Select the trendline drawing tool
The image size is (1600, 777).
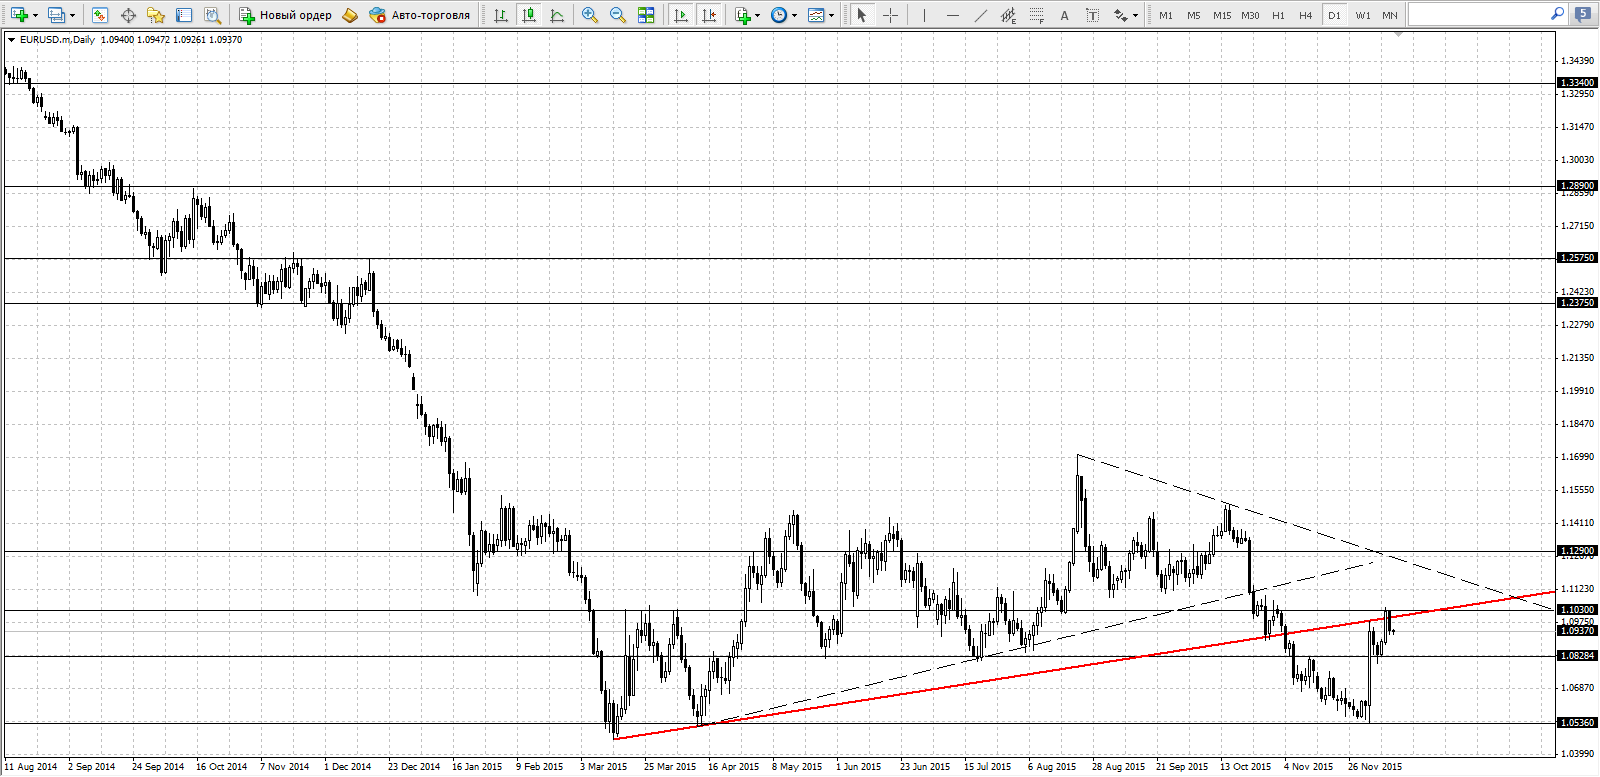point(981,15)
